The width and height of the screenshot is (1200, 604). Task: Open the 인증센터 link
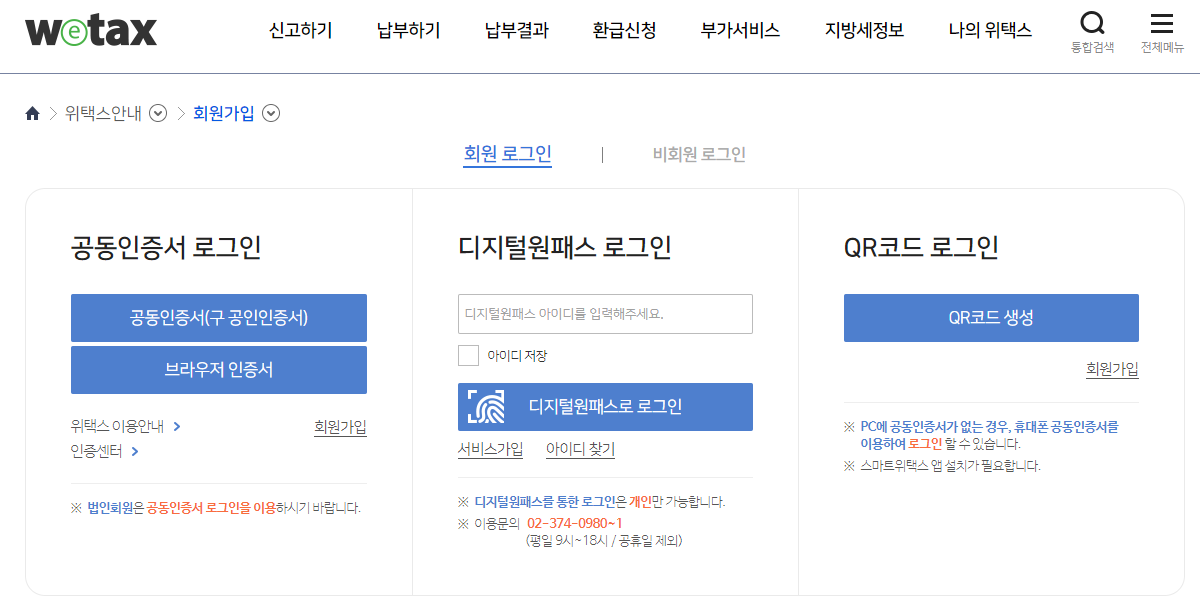click(x=96, y=451)
